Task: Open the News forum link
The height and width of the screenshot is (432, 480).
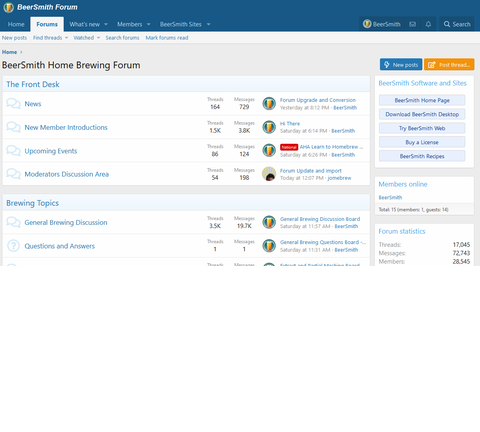Action: coord(33,104)
